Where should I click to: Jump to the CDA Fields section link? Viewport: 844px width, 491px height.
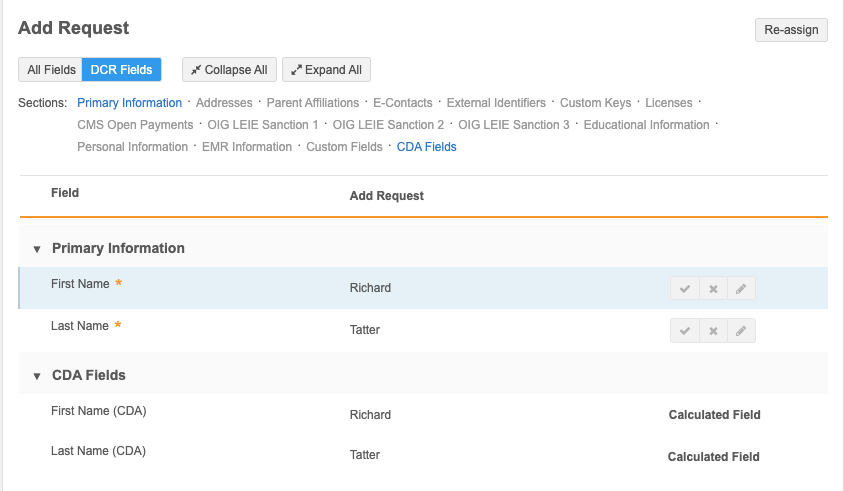(x=426, y=147)
